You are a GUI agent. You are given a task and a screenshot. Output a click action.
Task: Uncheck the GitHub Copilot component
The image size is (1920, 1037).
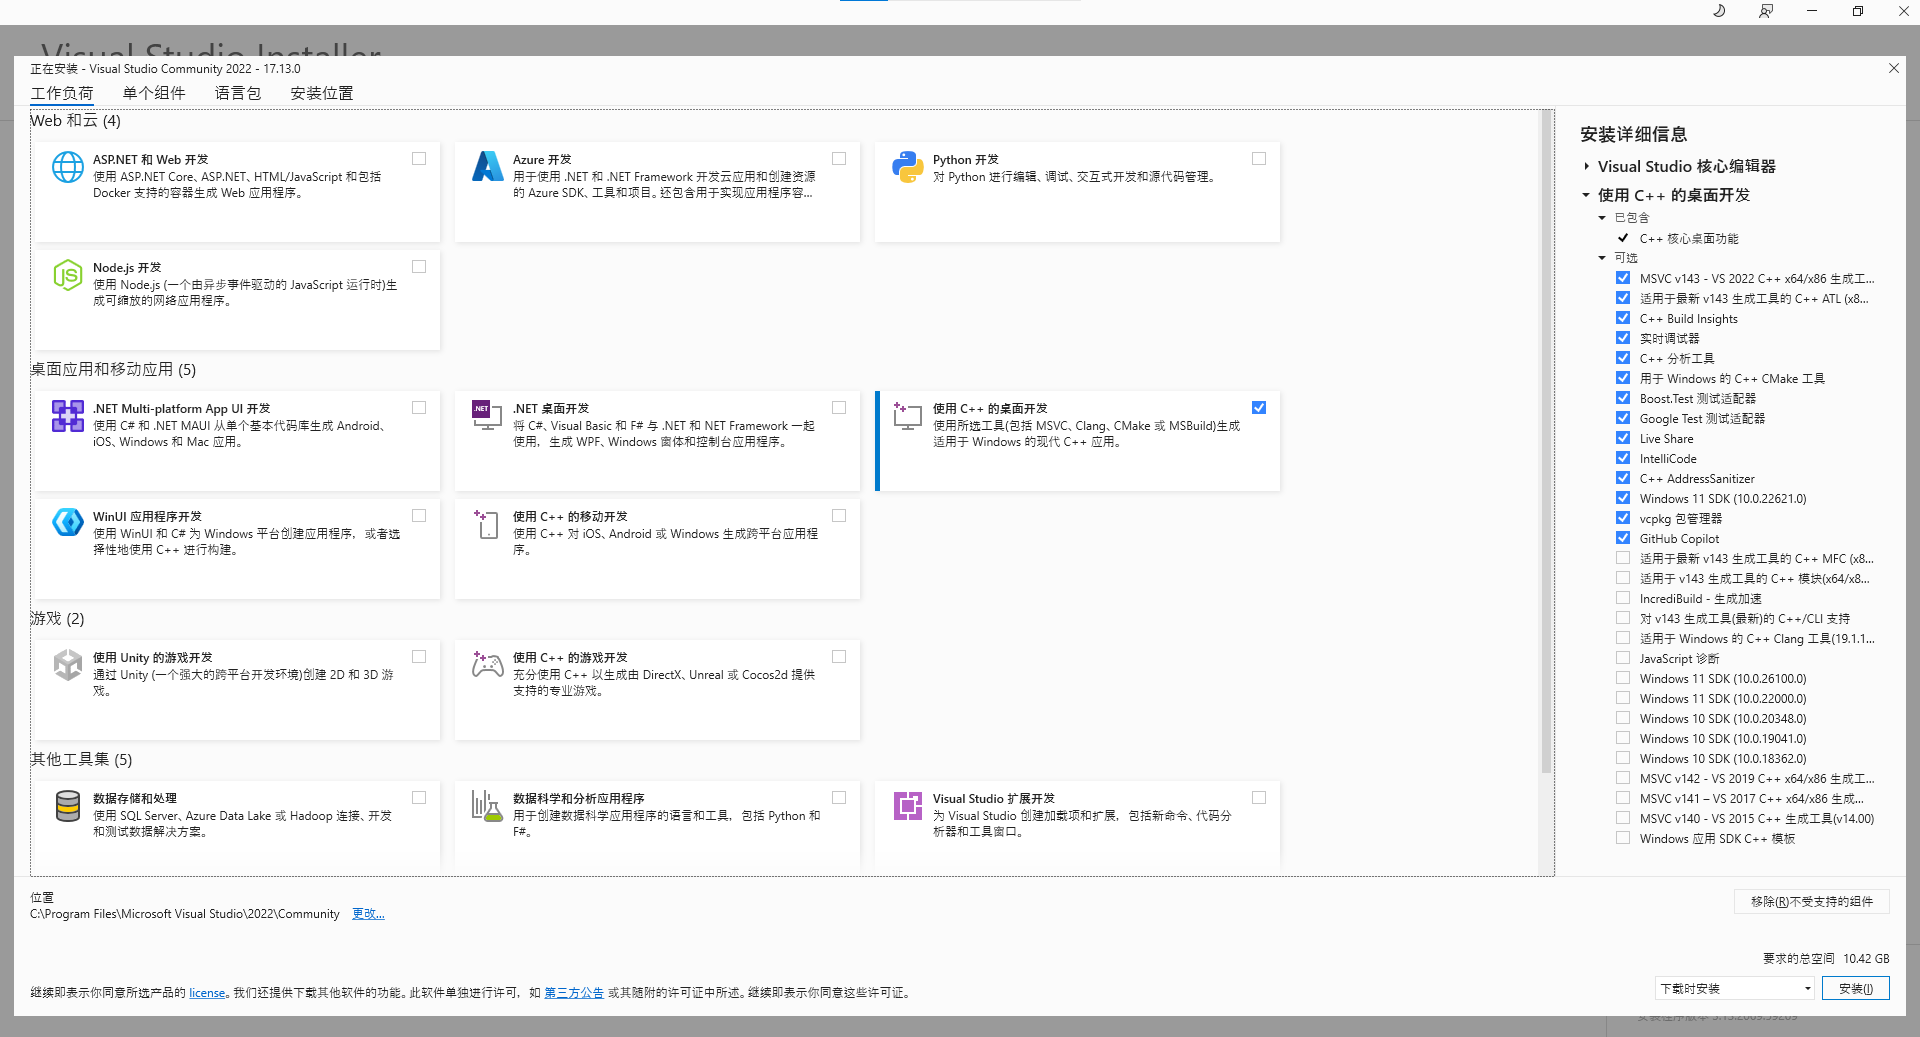coord(1623,538)
